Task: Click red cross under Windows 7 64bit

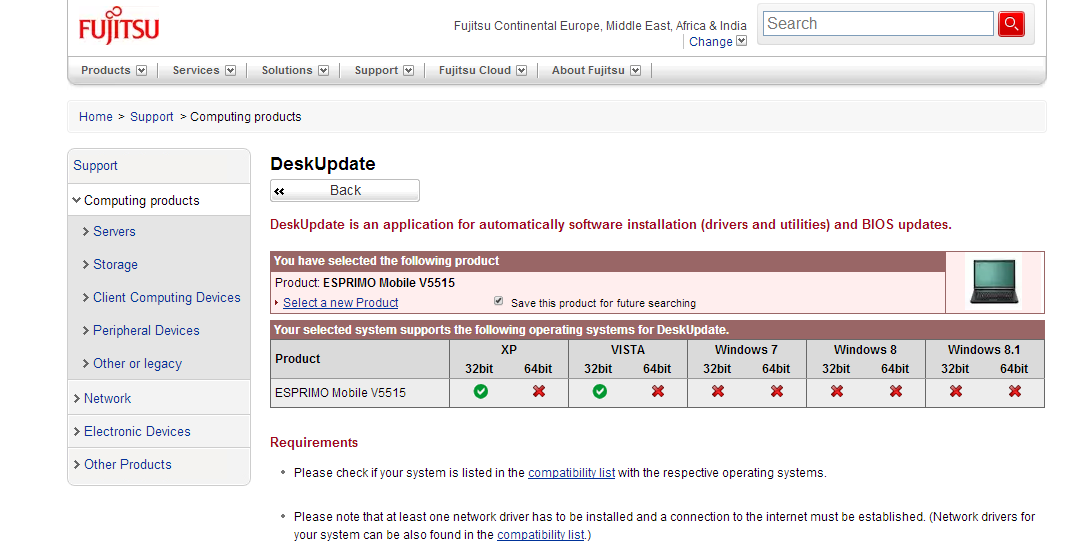Action: tap(777, 391)
